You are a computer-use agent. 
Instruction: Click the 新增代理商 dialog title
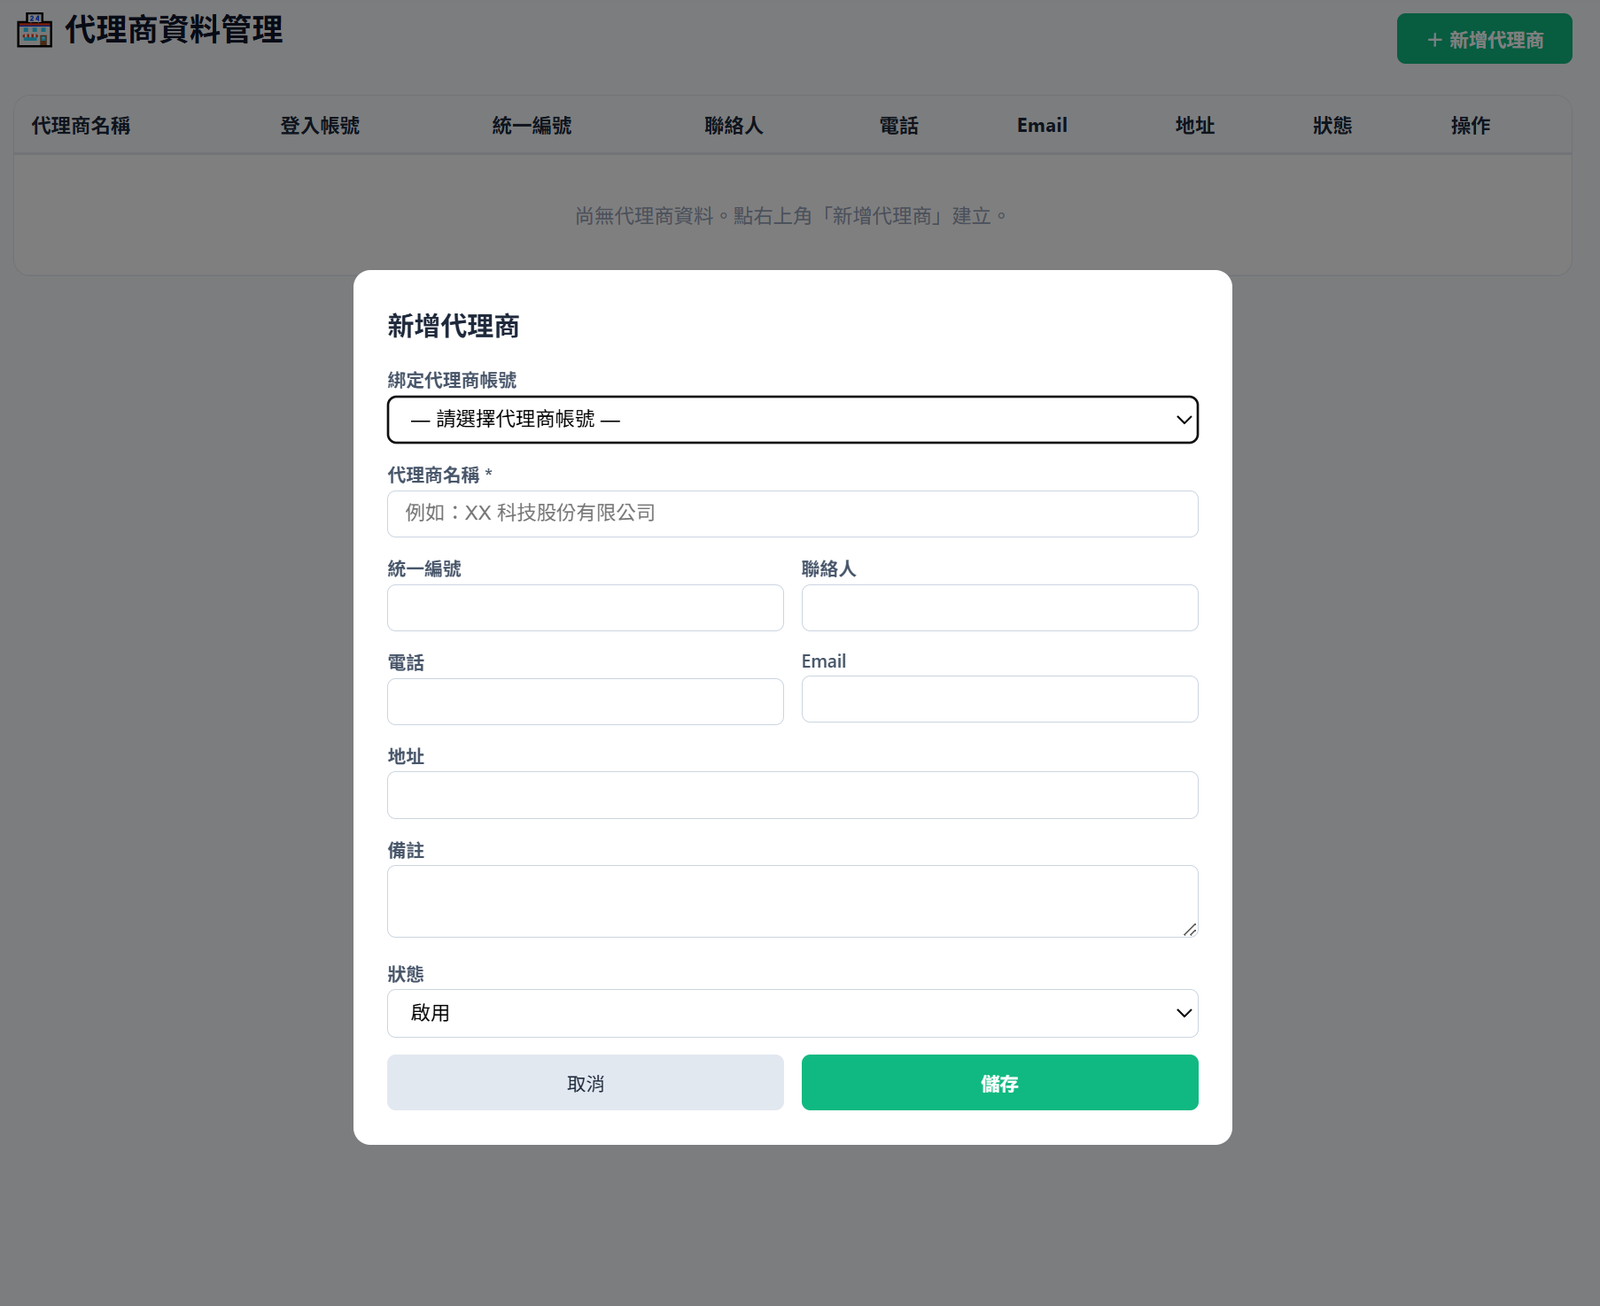pyautogui.click(x=453, y=326)
